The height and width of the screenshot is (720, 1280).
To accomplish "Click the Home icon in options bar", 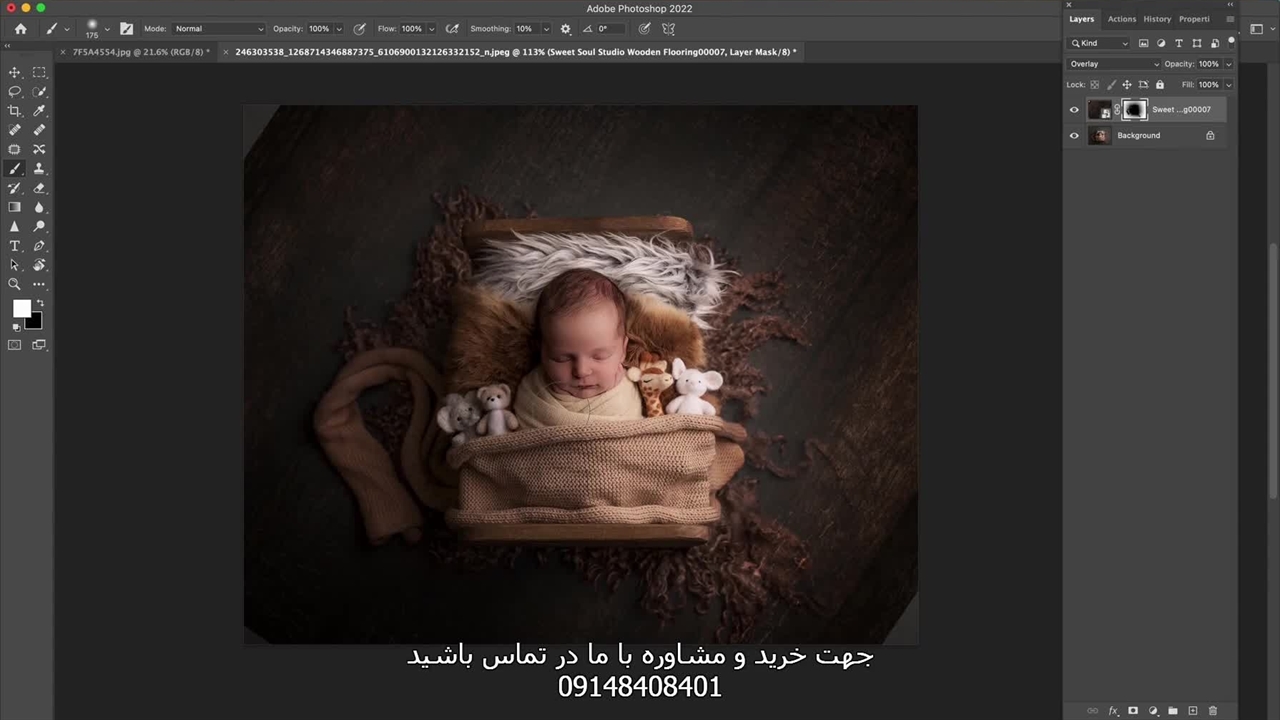I will tap(21, 29).
